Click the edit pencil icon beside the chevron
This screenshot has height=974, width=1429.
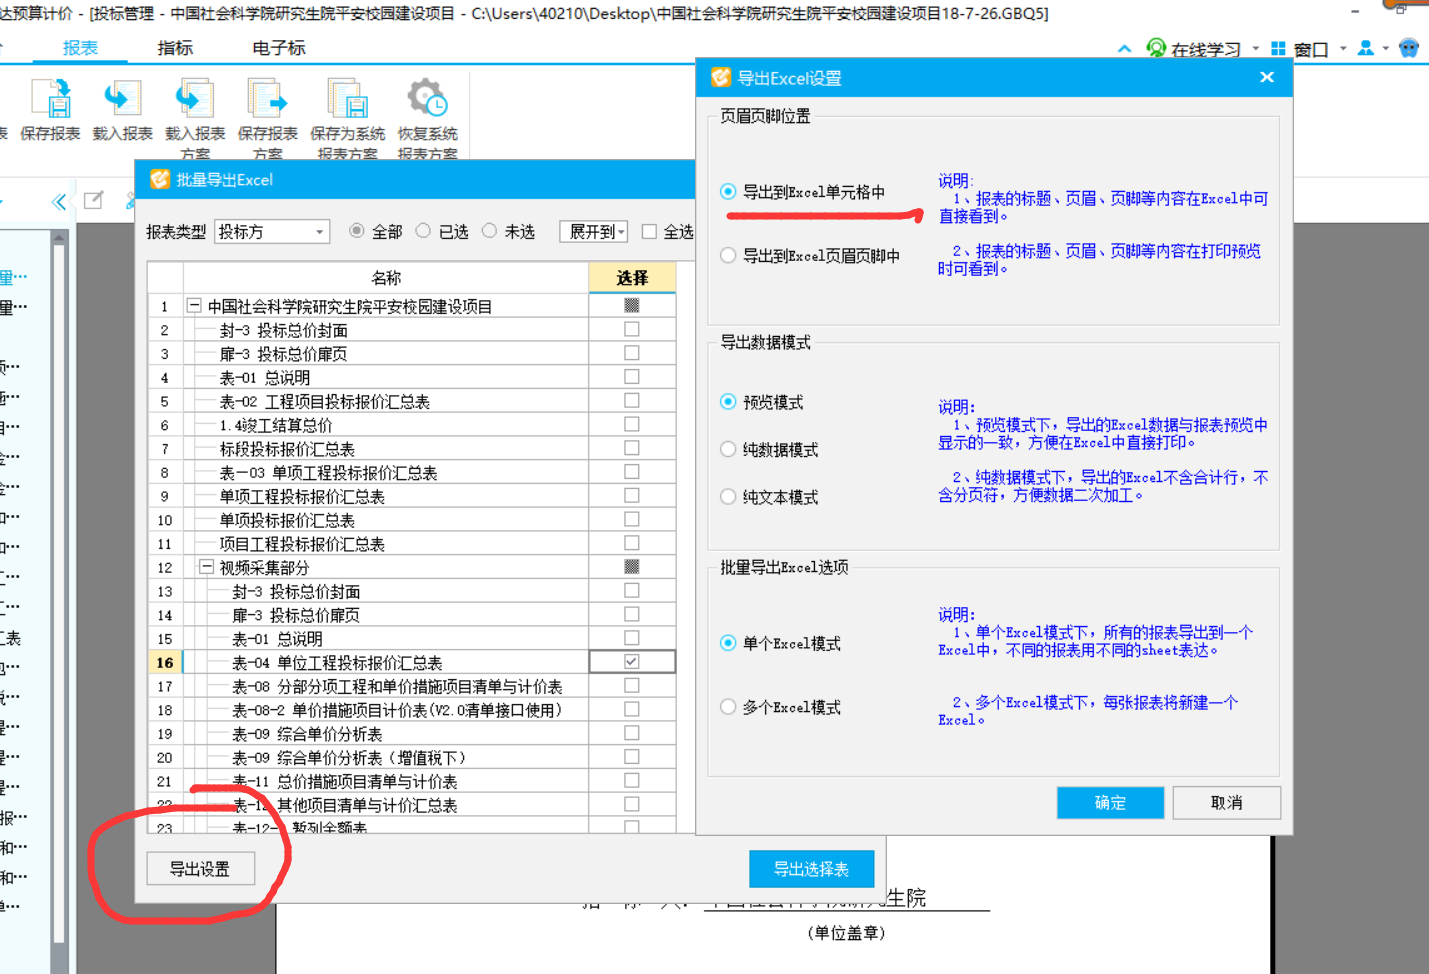point(93,200)
